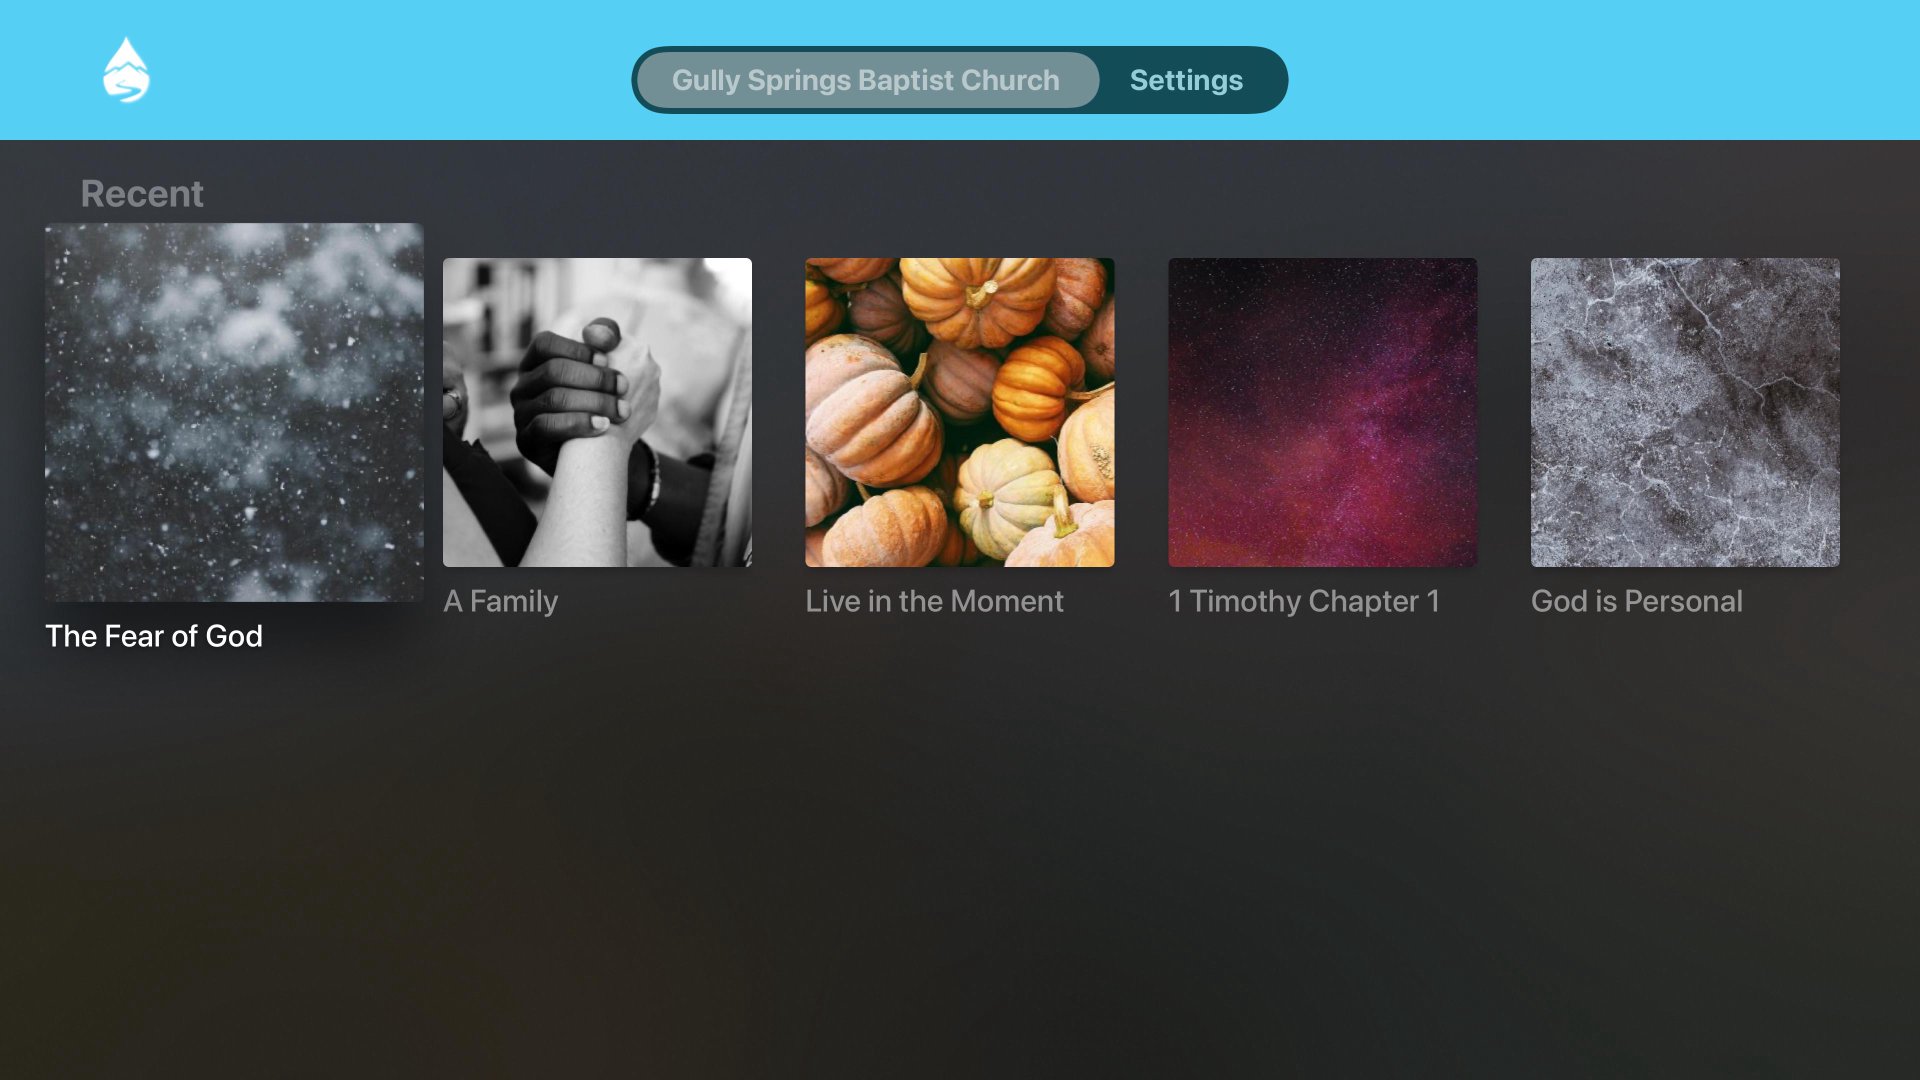This screenshot has height=1080, width=1920.
Task: Click the Recent section heading
Action: (142, 193)
